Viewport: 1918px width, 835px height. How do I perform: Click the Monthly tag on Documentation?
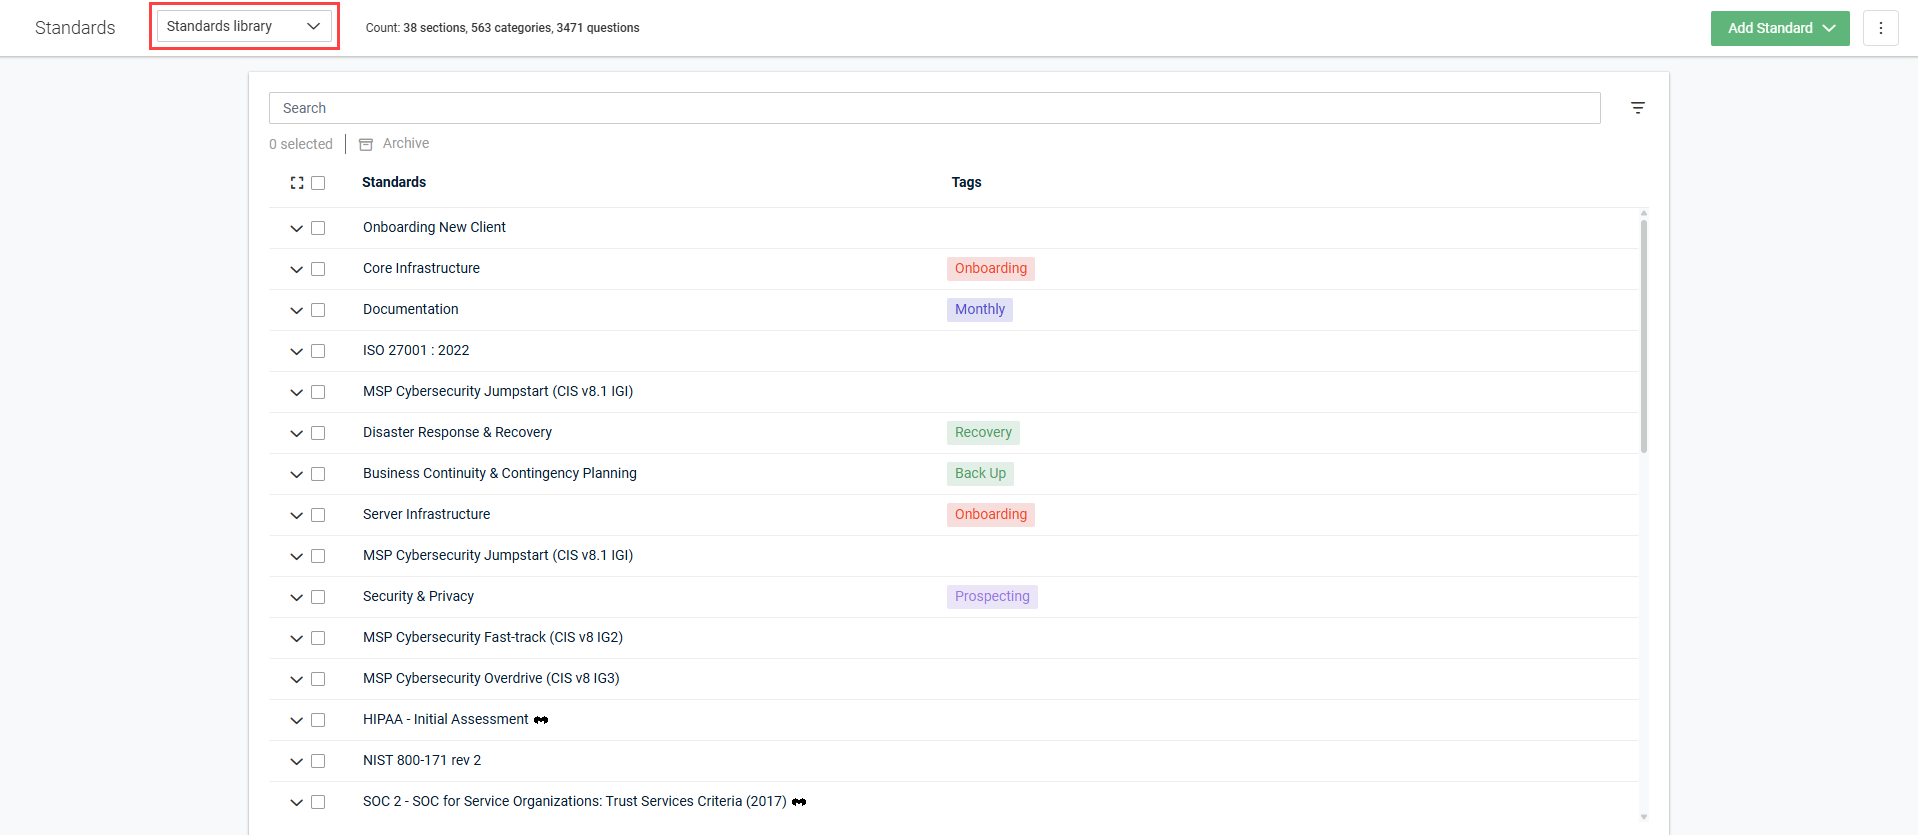pyautogui.click(x=979, y=309)
